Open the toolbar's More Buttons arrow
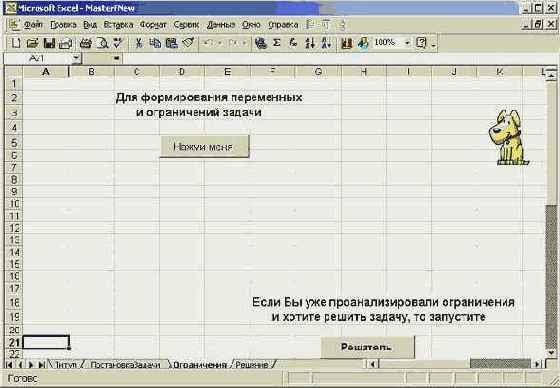Screen dimensions: 560x388 (433, 44)
